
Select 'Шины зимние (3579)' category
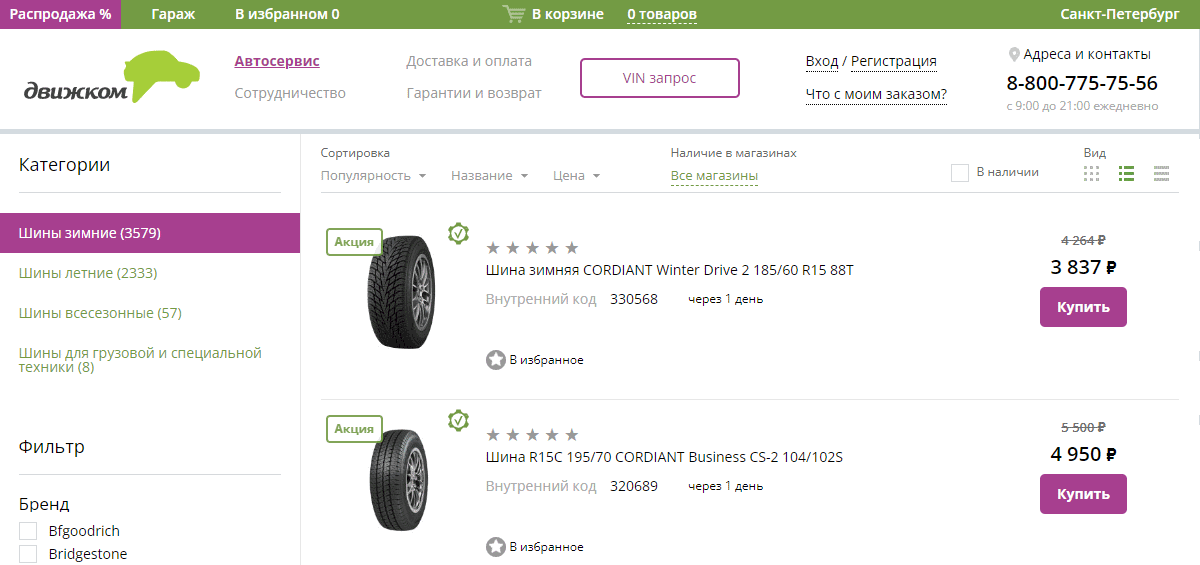[x=150, y=233]
